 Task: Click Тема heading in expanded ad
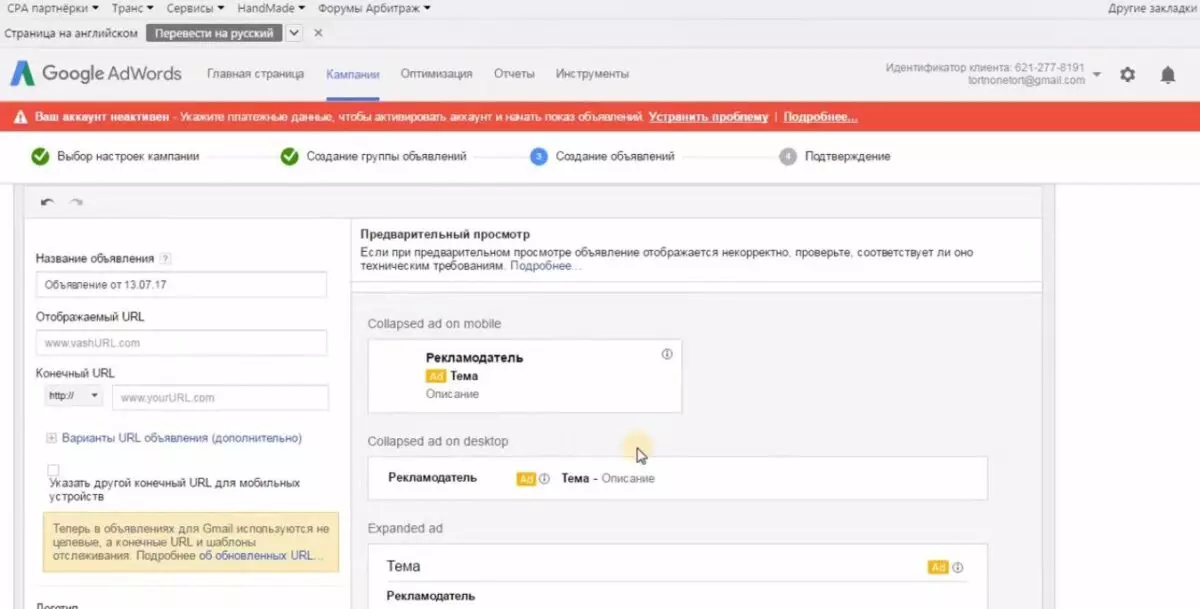coord(403,566)
